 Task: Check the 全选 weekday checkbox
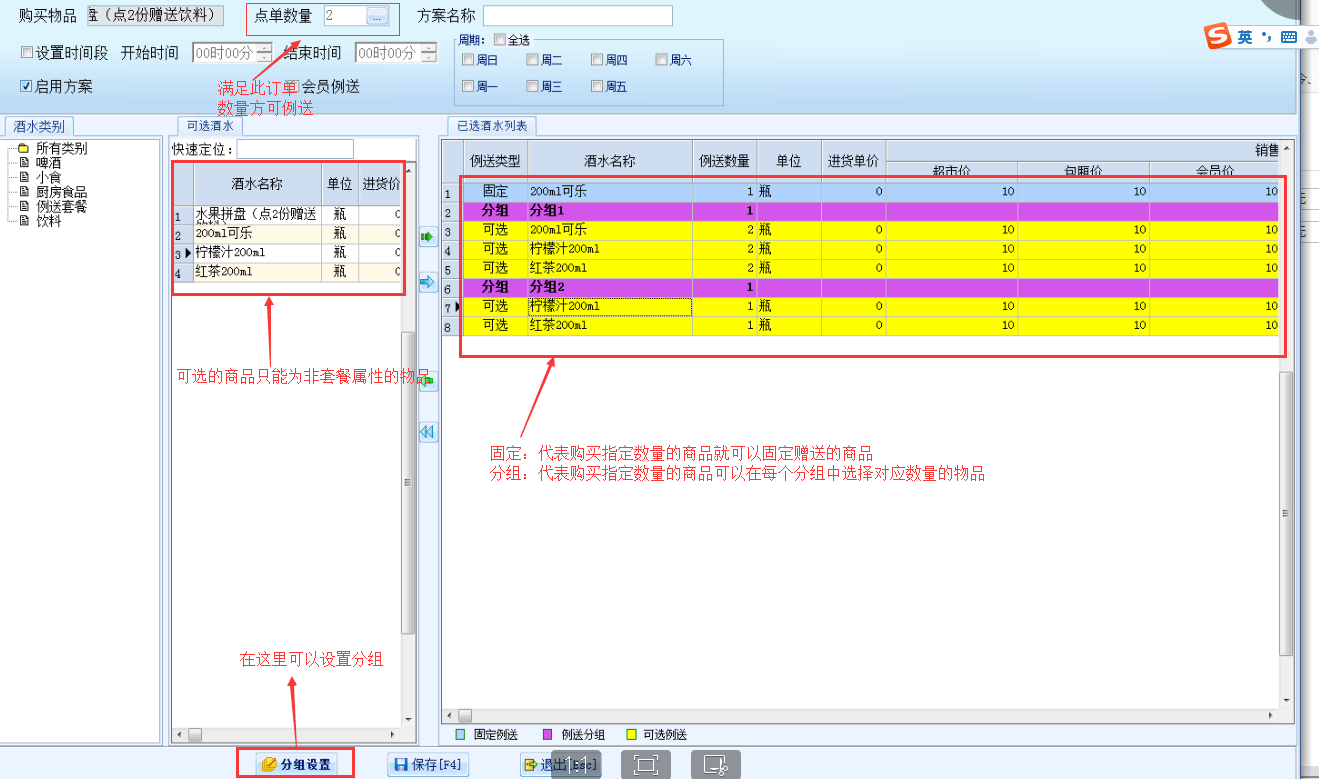(500, 40)
